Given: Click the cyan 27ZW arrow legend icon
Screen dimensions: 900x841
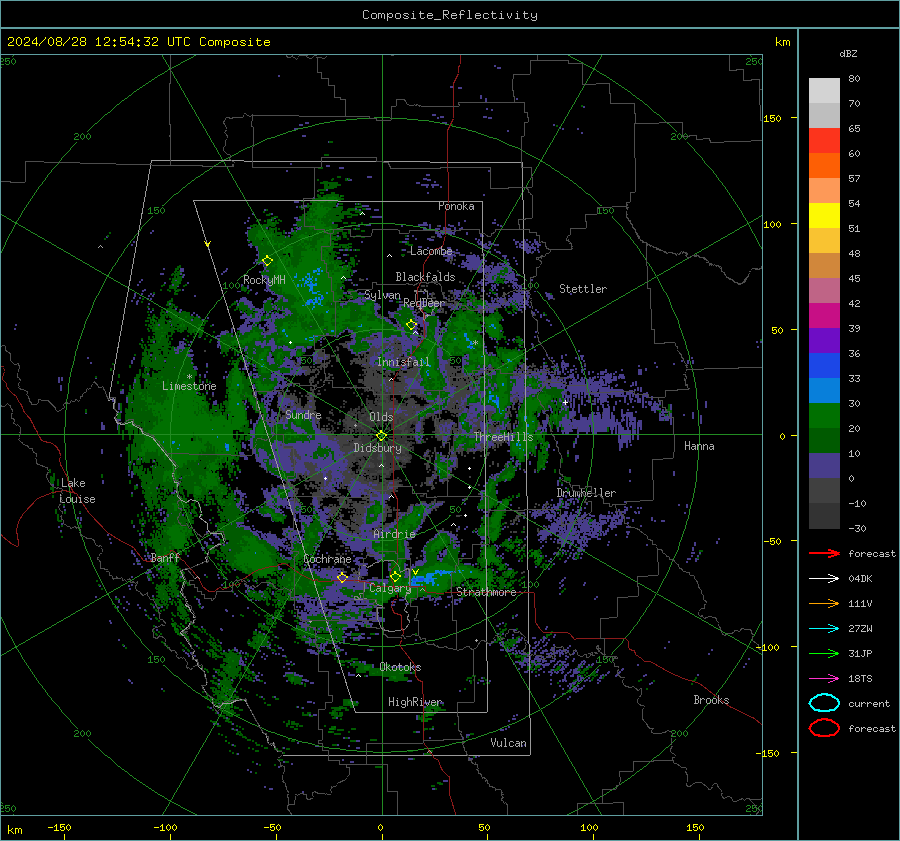Looking at the screenshot, I should coord(824,629).
